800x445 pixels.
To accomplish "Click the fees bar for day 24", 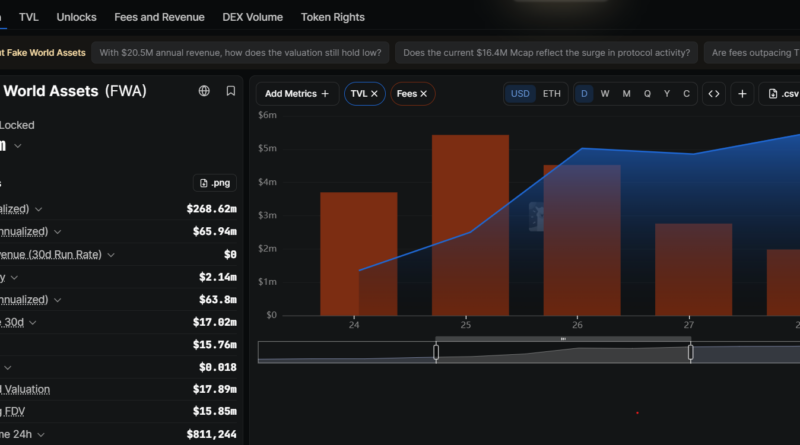I will [x=359, y=254].
